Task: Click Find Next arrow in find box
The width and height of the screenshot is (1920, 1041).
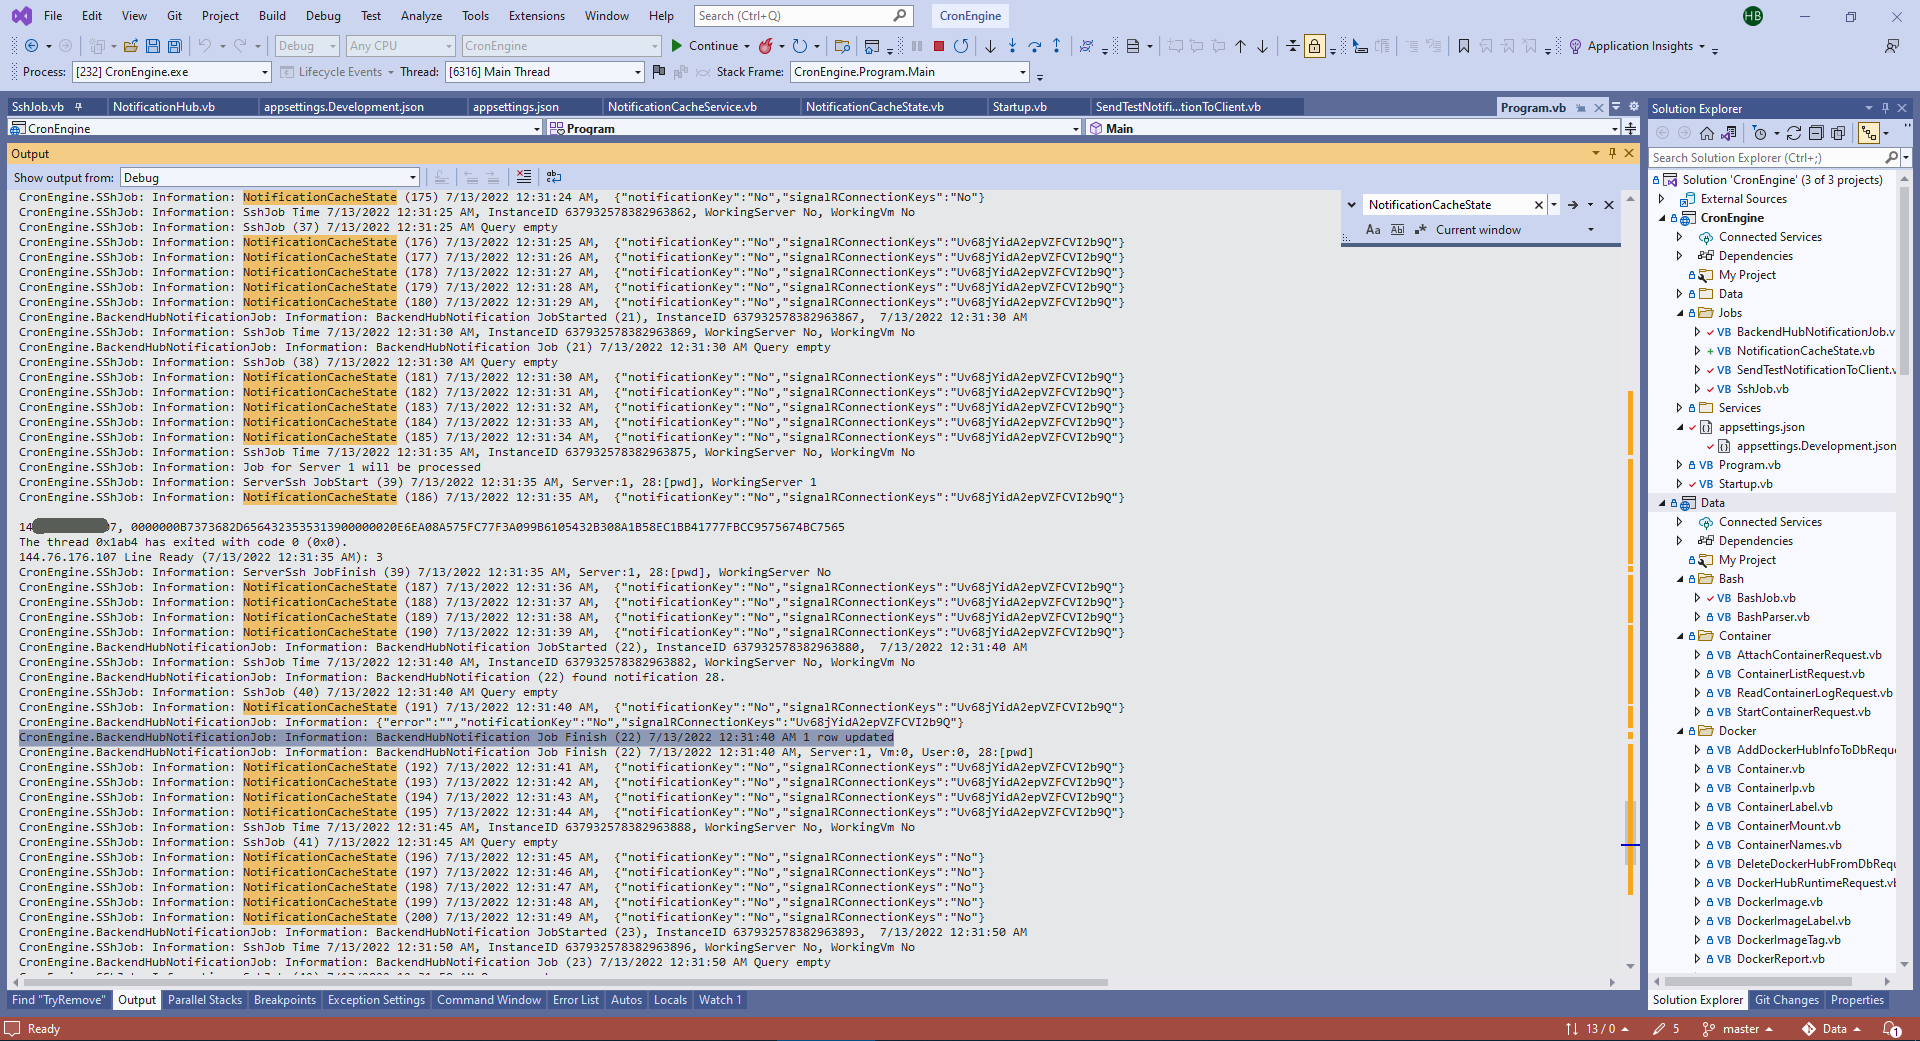Action: click(1573, 205)
